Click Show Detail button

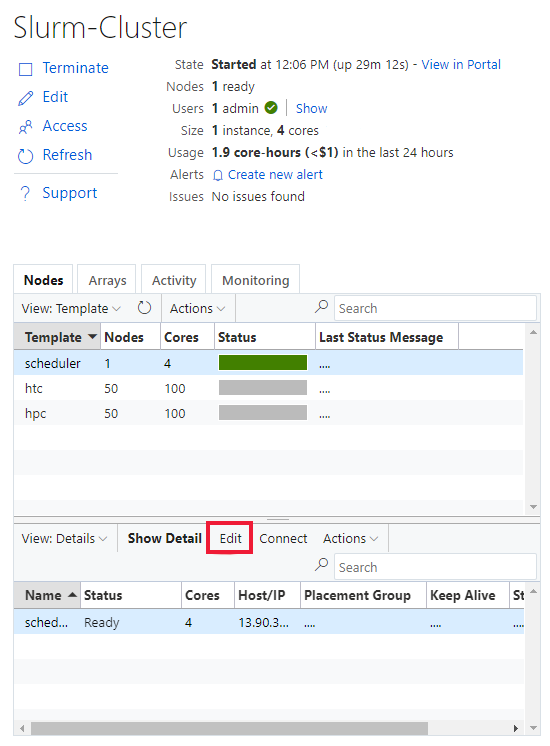tap(165, 538)
